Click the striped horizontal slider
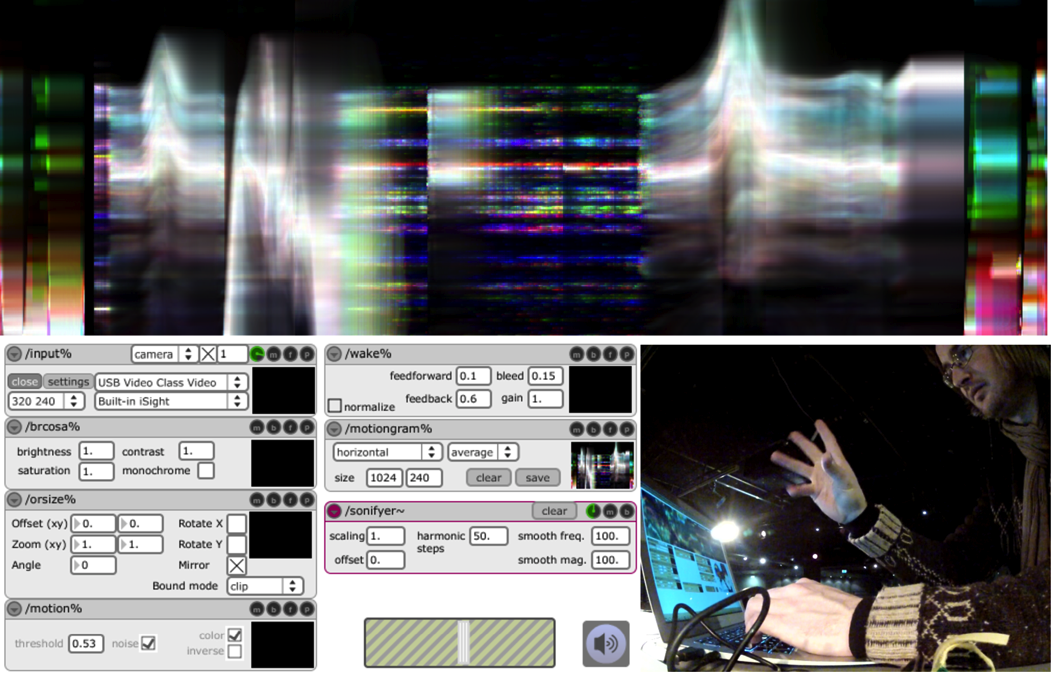Viewport: 1052px width, 675px height. (459, 642)
